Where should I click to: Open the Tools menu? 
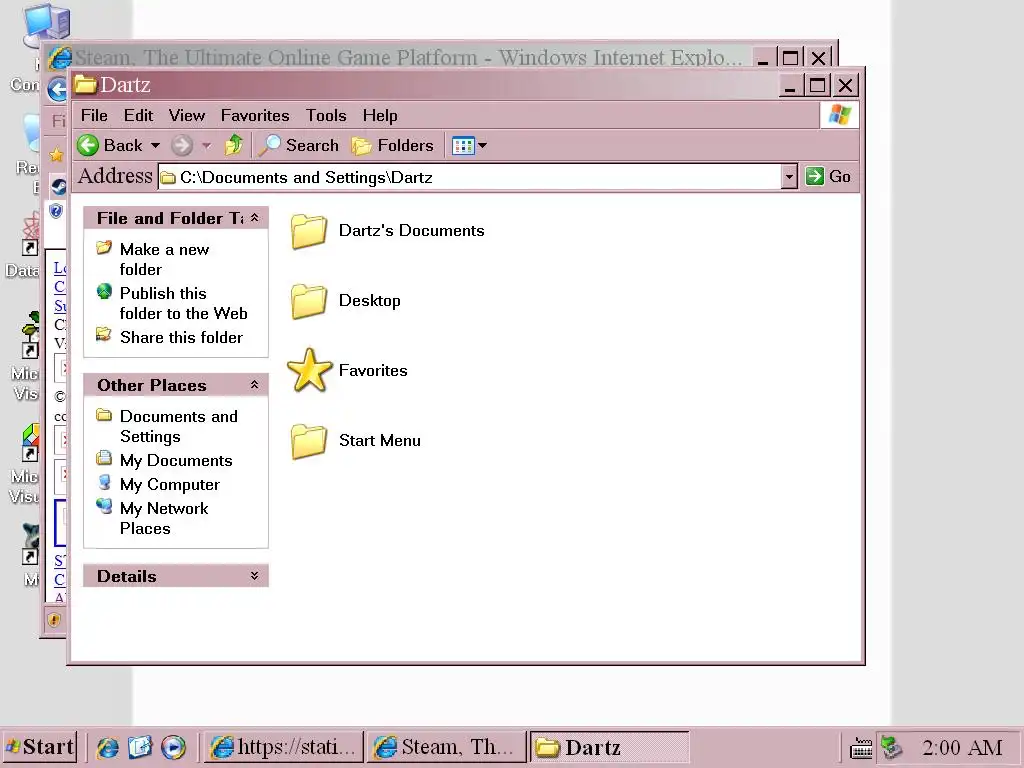click(x=326, y=116)
